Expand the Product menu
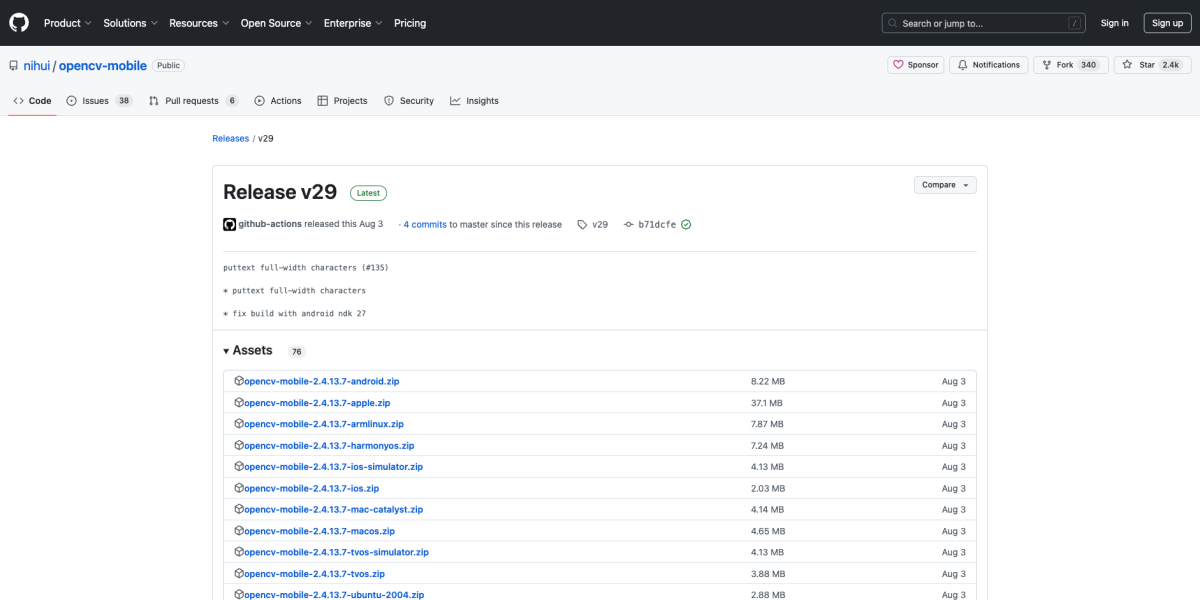Screen dimensions: 1200x600 (67, 23)
